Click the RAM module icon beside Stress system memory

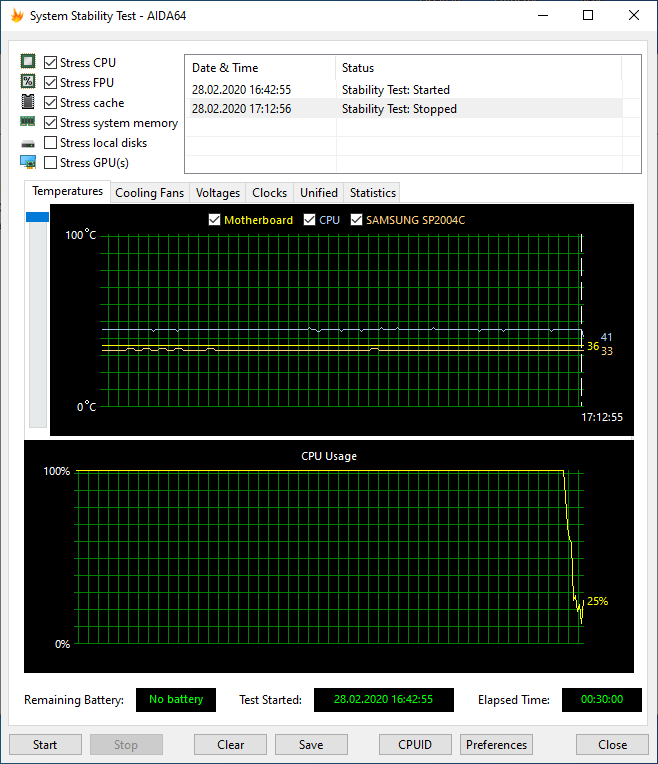[27, 121]
